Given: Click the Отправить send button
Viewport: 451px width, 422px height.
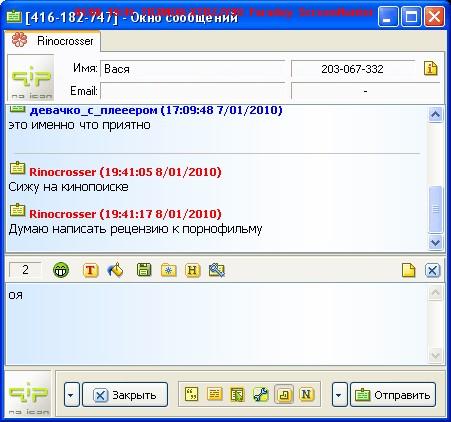Looking at the screenshot, I should pyautogui.click(x=393, y=395).
